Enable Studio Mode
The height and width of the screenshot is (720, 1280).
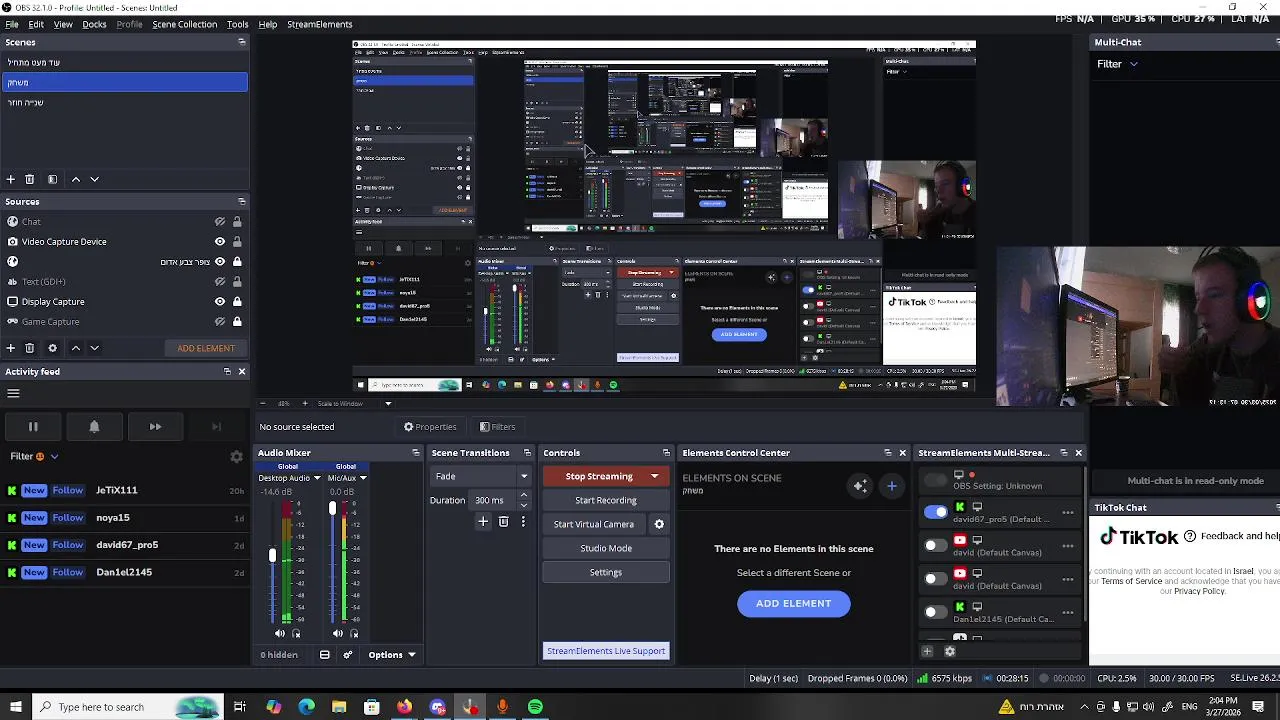tap(606, 548)
